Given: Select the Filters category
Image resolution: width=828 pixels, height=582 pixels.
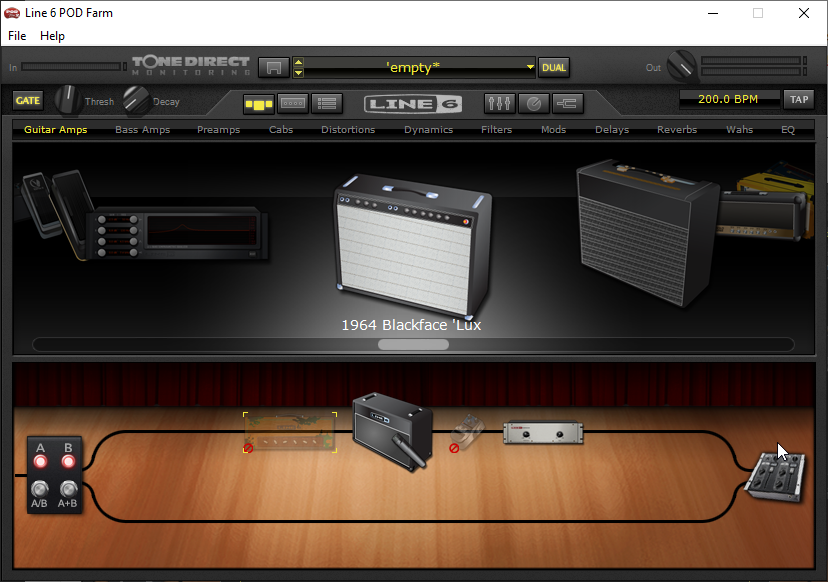Looking at the screenshot, I should tap(496, 129).
